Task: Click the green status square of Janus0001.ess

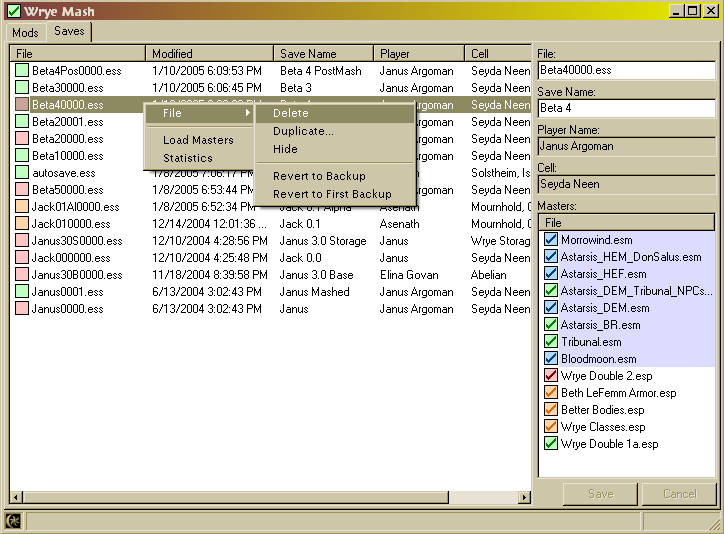Action: (x=22, y=292)
